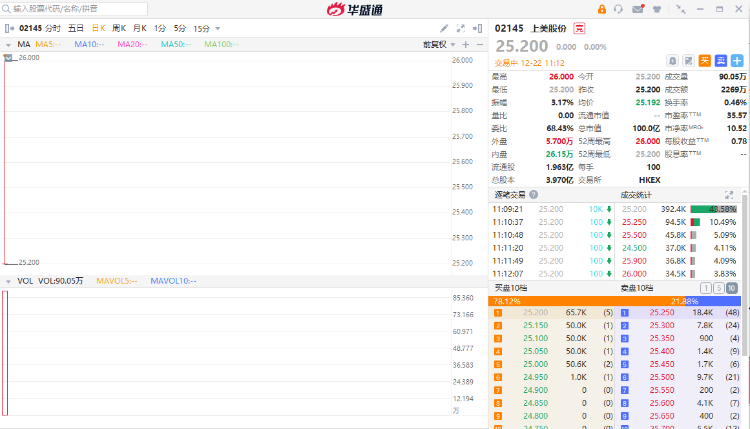Click the blue 卖 sell button
750x429 pixels.
(720, 61)
